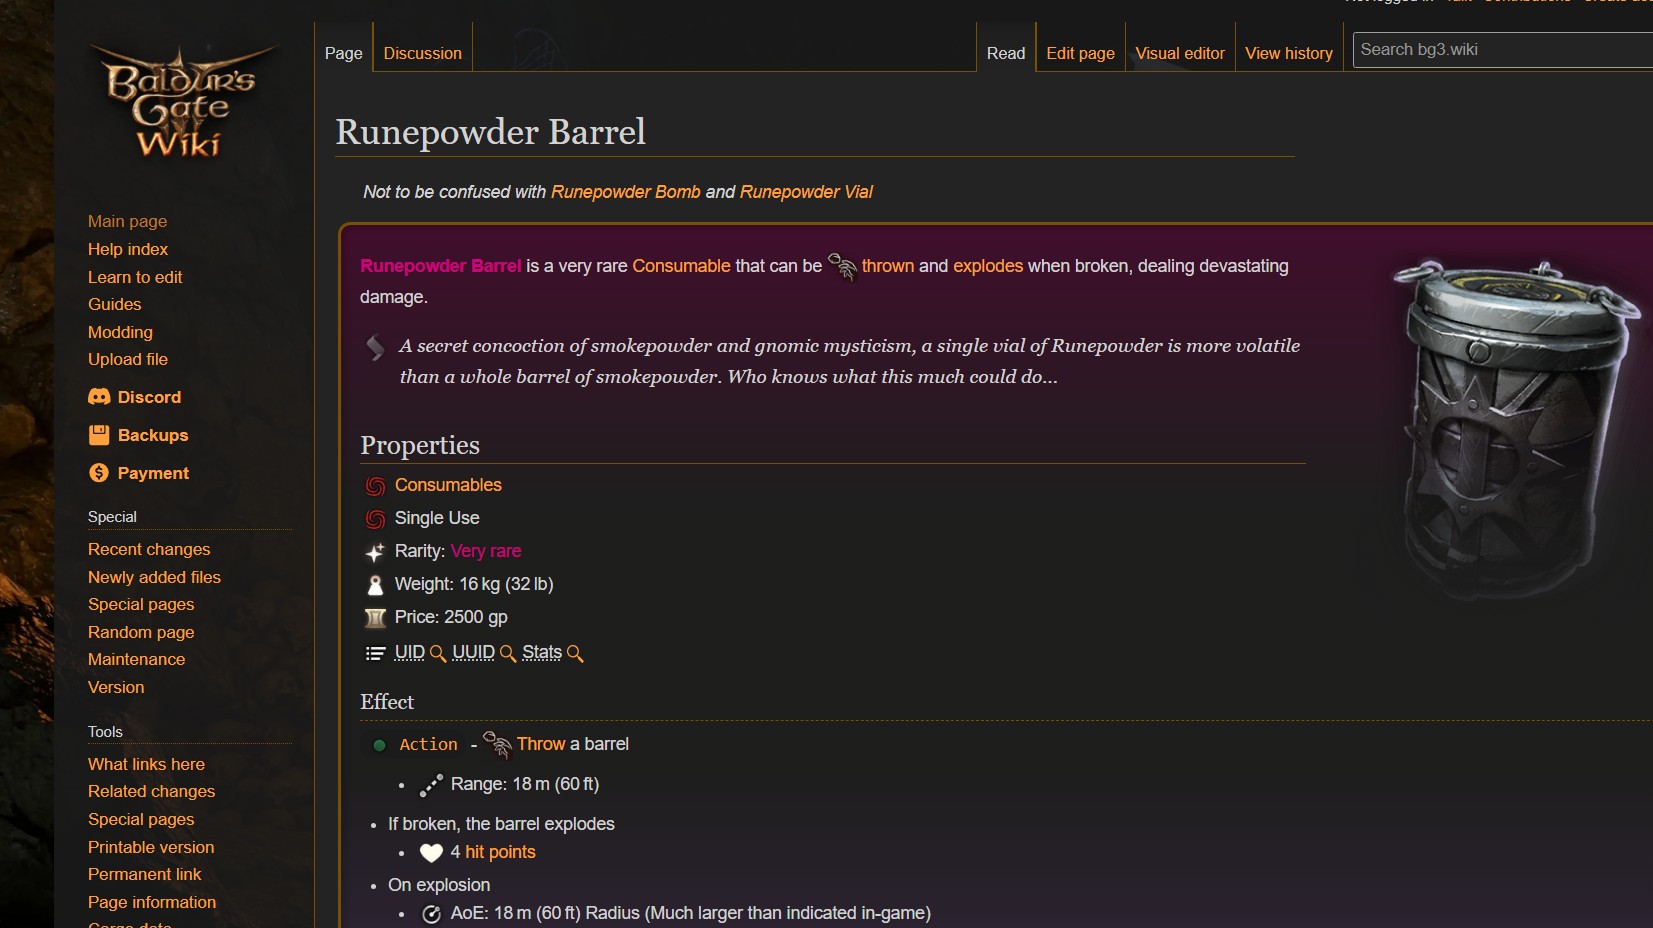
Task: Open the Help index link
Action: tap(128, 249)
